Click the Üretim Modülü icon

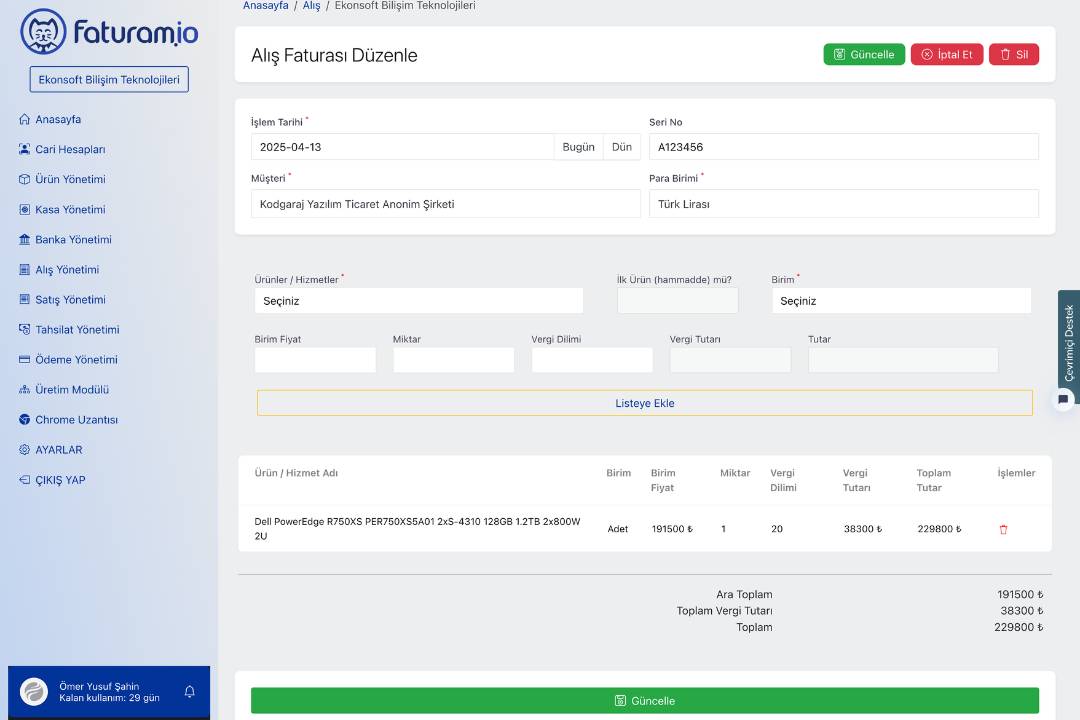[x=24, y=389]
